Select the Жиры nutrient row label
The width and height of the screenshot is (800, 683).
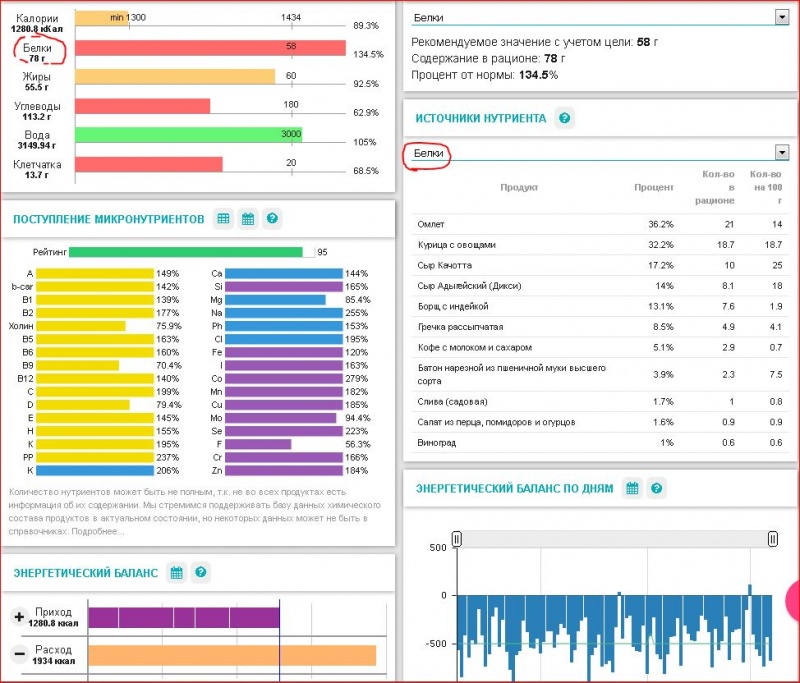tap(38, 81)
